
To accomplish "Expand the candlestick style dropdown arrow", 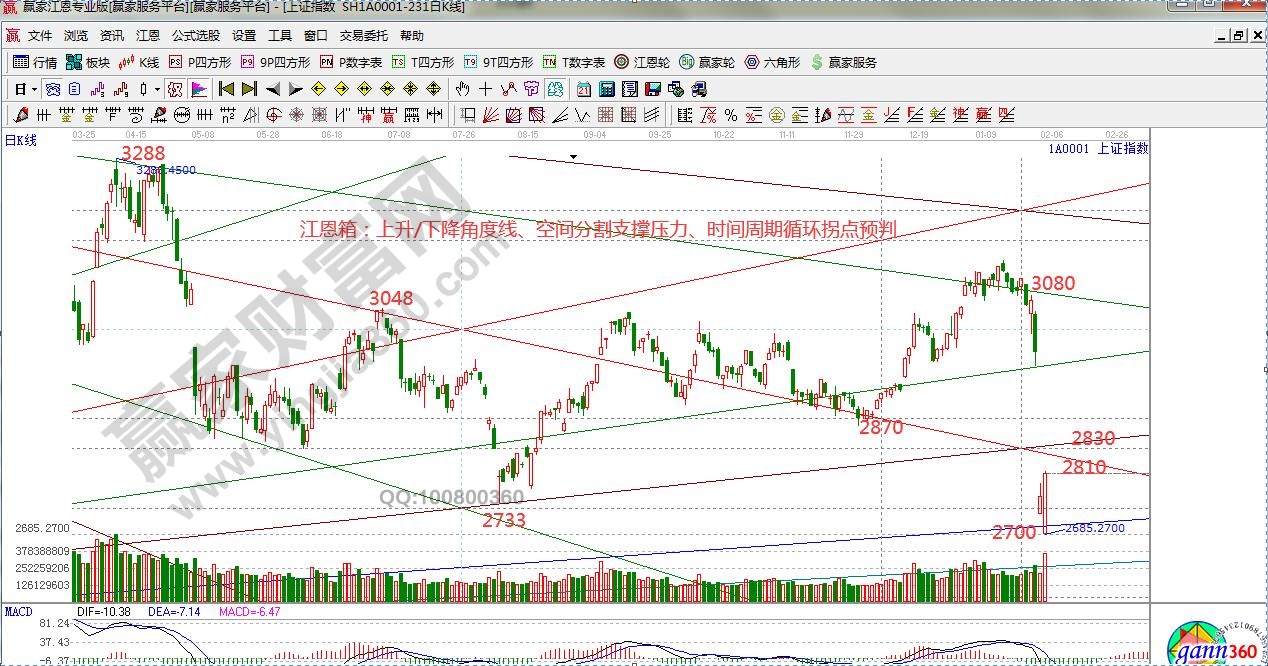I will pyautogui.click(x=157, y=89).
